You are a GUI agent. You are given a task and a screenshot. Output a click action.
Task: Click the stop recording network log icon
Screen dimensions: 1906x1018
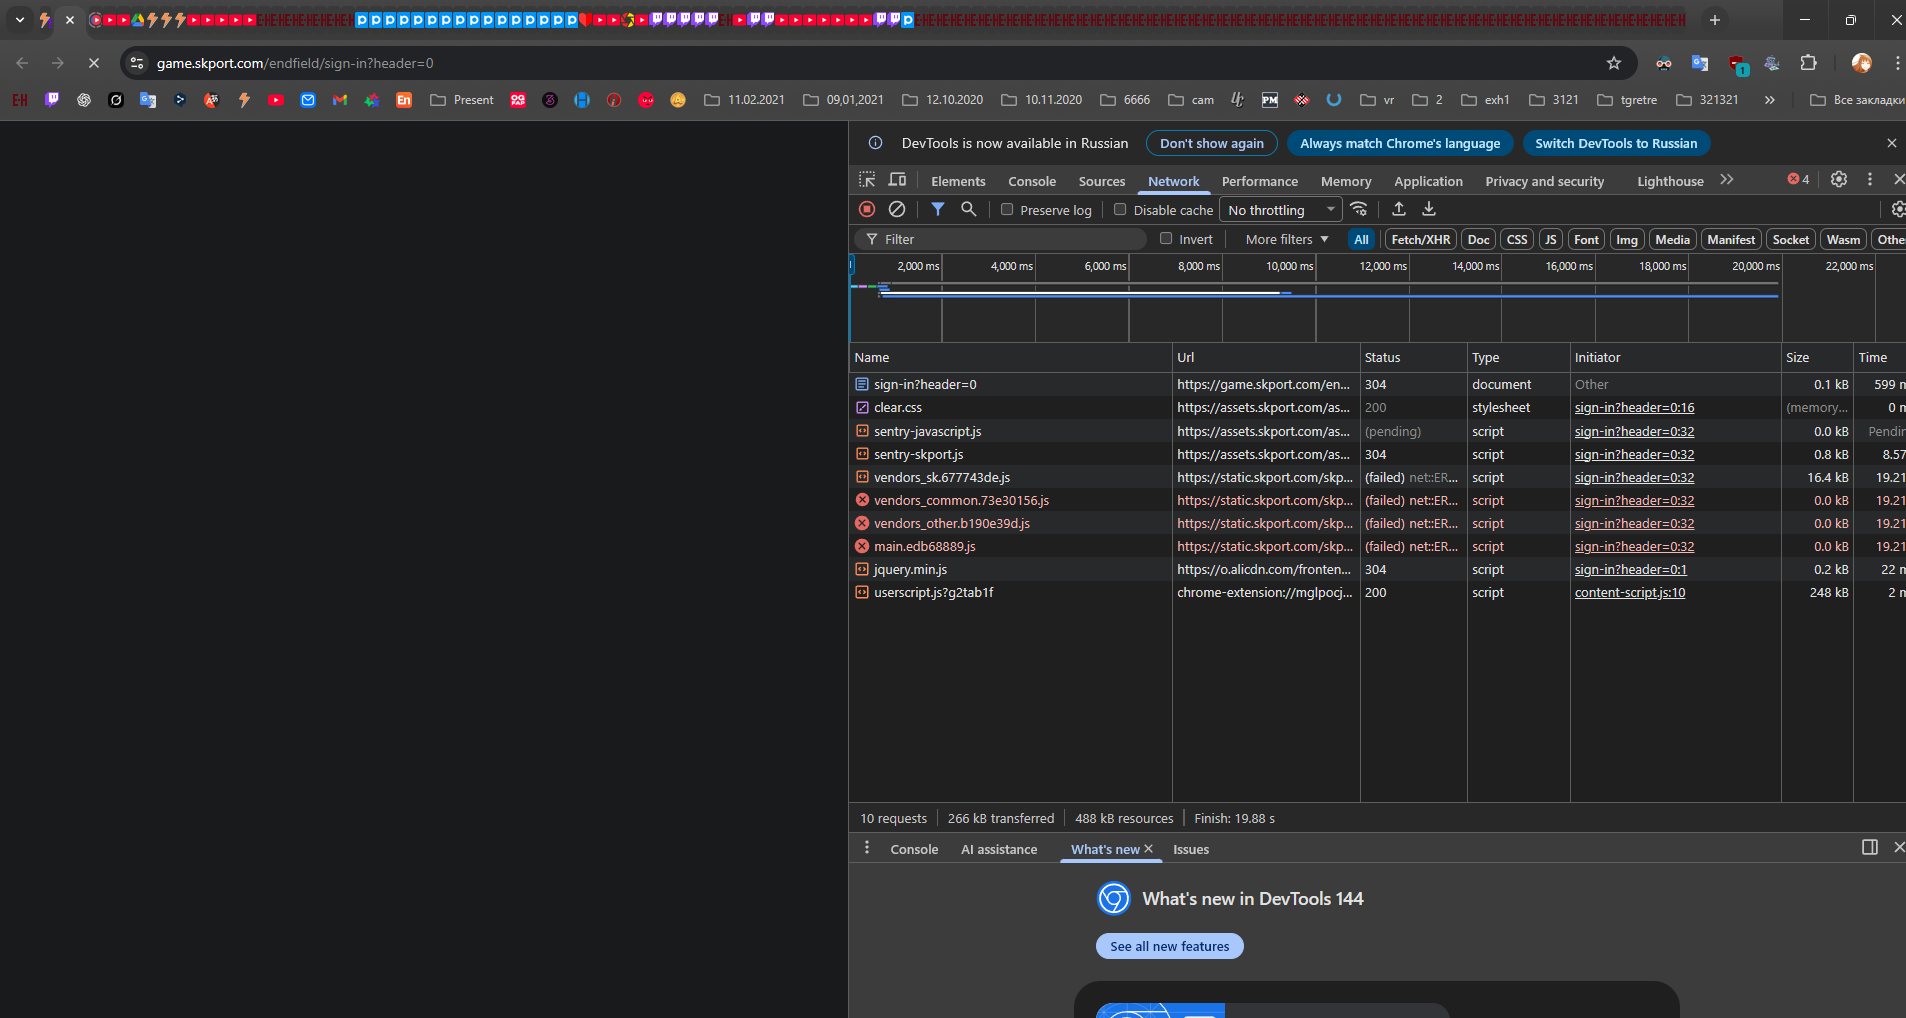(867, 209)
